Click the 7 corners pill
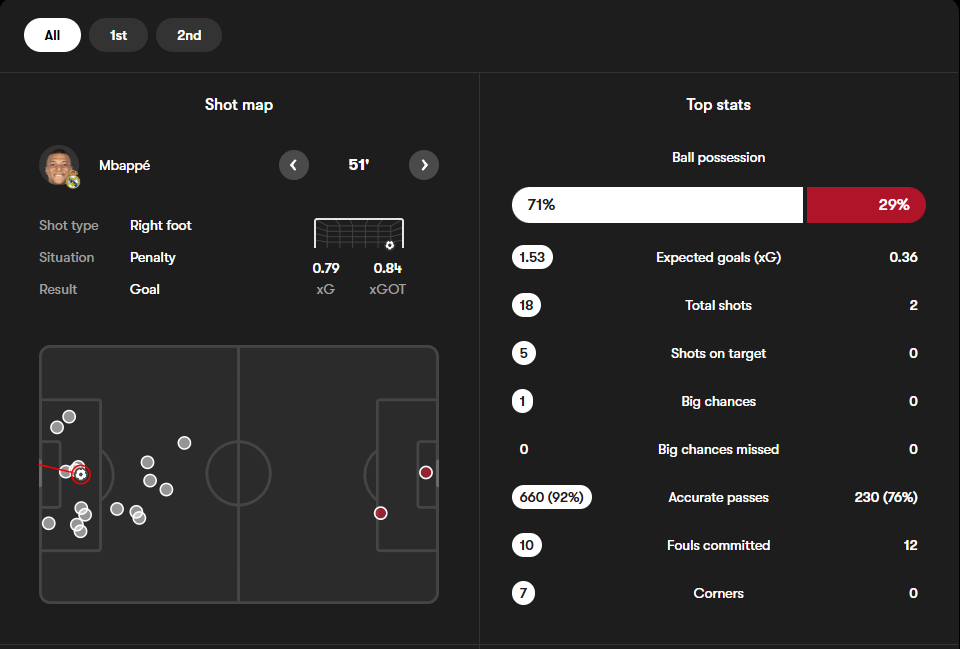Viewport: 960px width, 649px height. [x=523, y=593]
